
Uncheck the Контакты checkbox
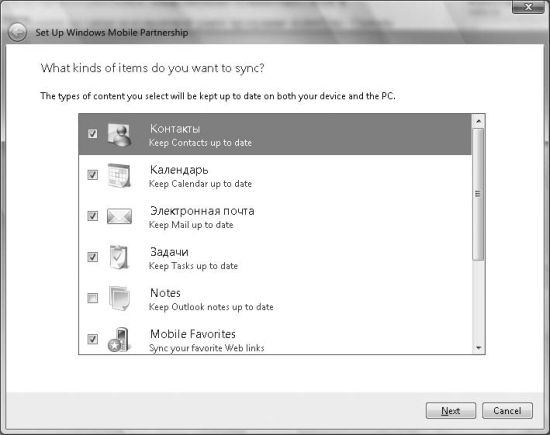coord(93,134)
